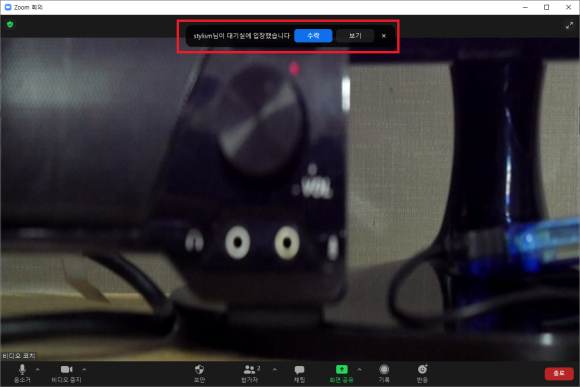The height and width of the screenshot is (387, 580).
Task: Expand share options arrow beside 화면 공유
Action: coord(360,369)
